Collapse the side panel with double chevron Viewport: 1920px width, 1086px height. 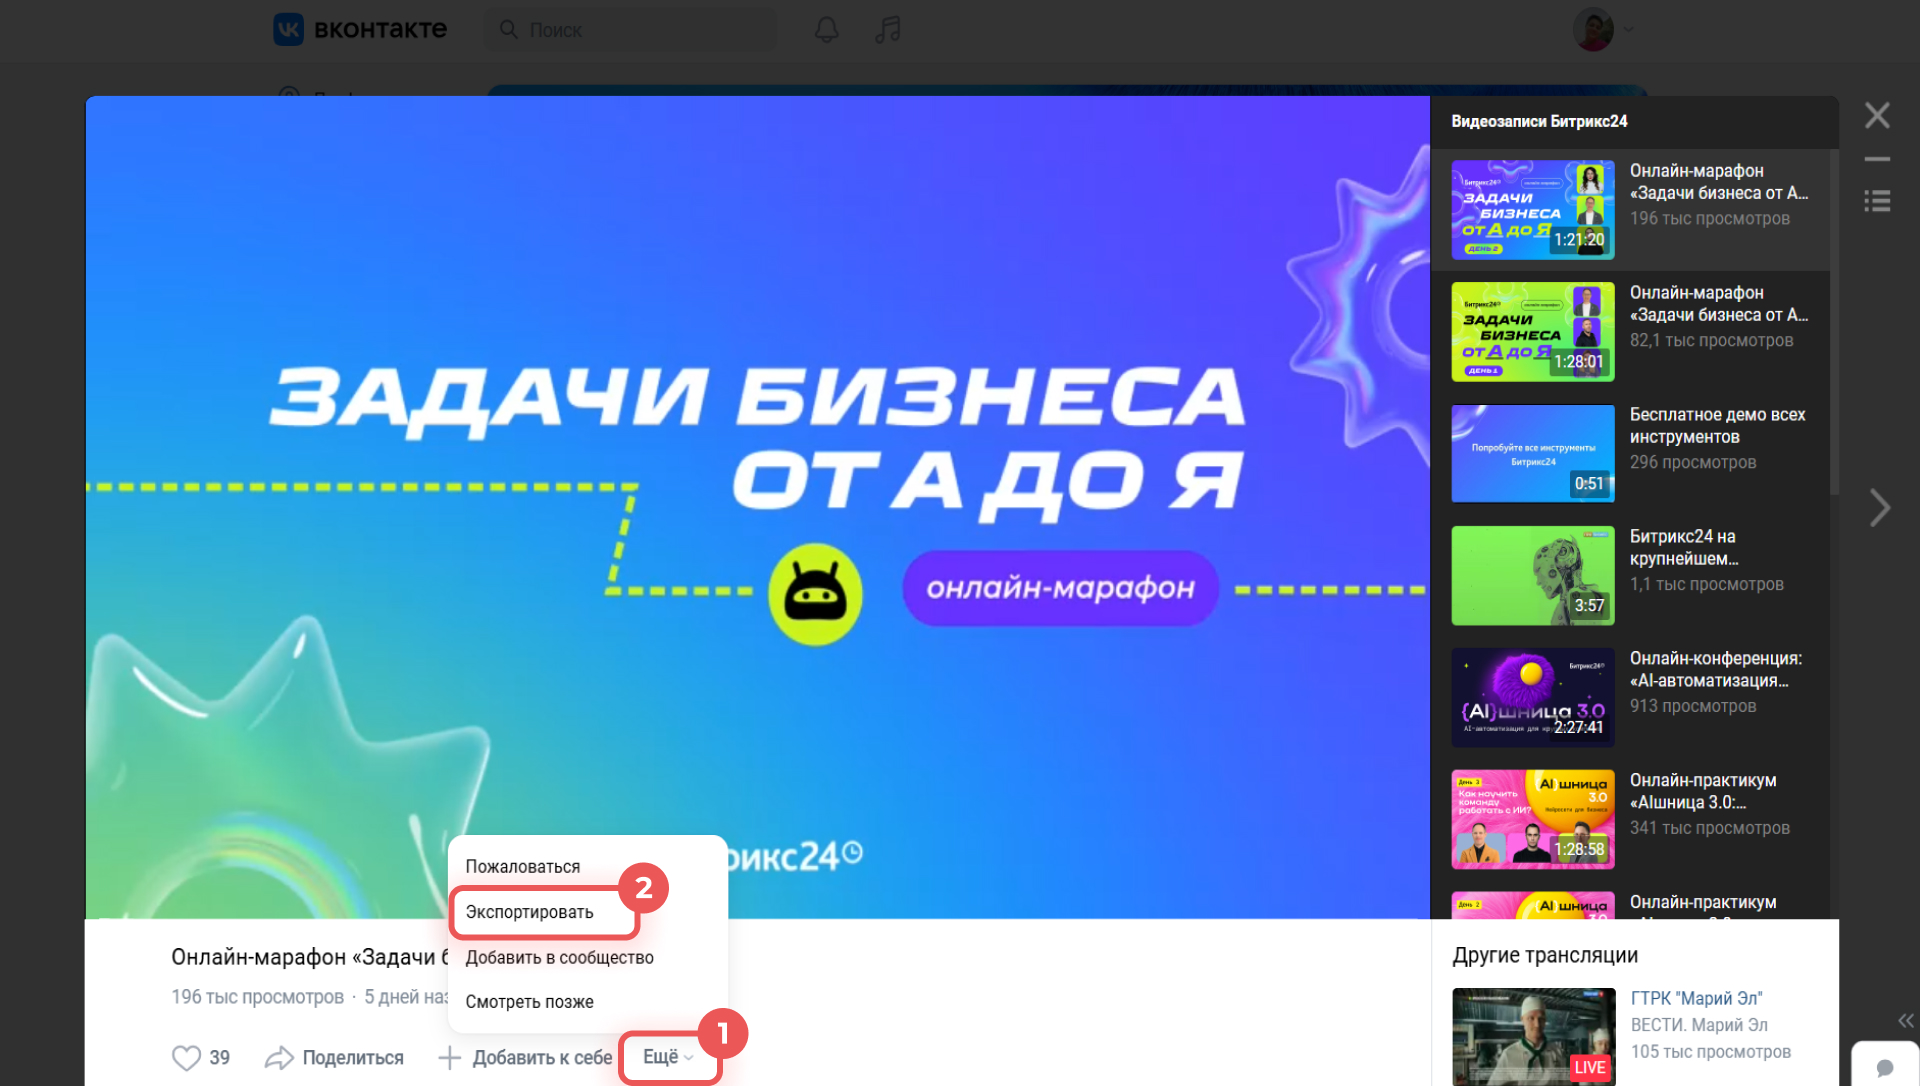tap(1905, 1021)
